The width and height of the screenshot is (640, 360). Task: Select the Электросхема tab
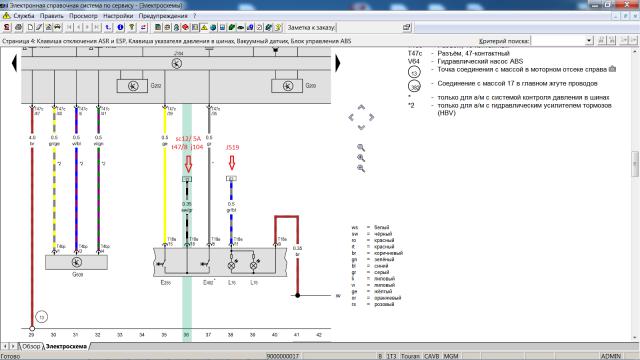tap(66, 347)
